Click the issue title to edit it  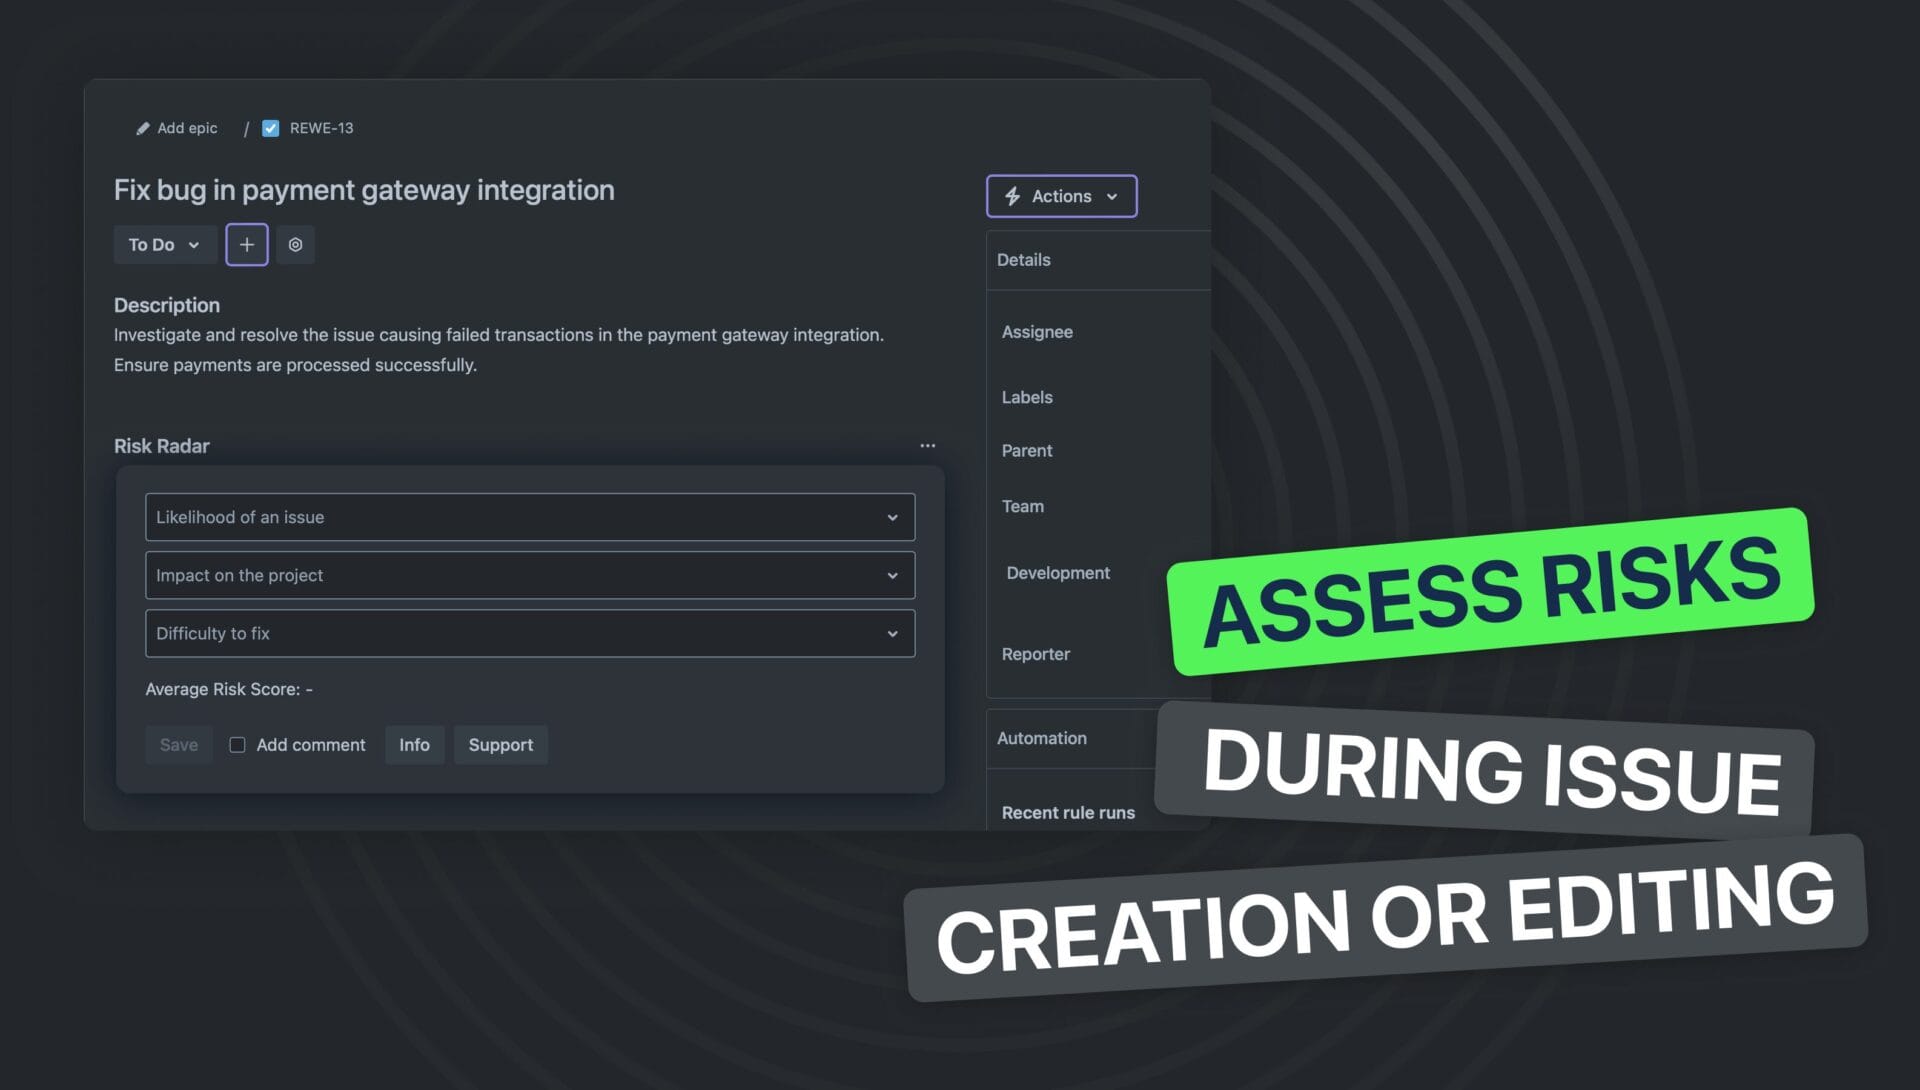click(364, 190)
